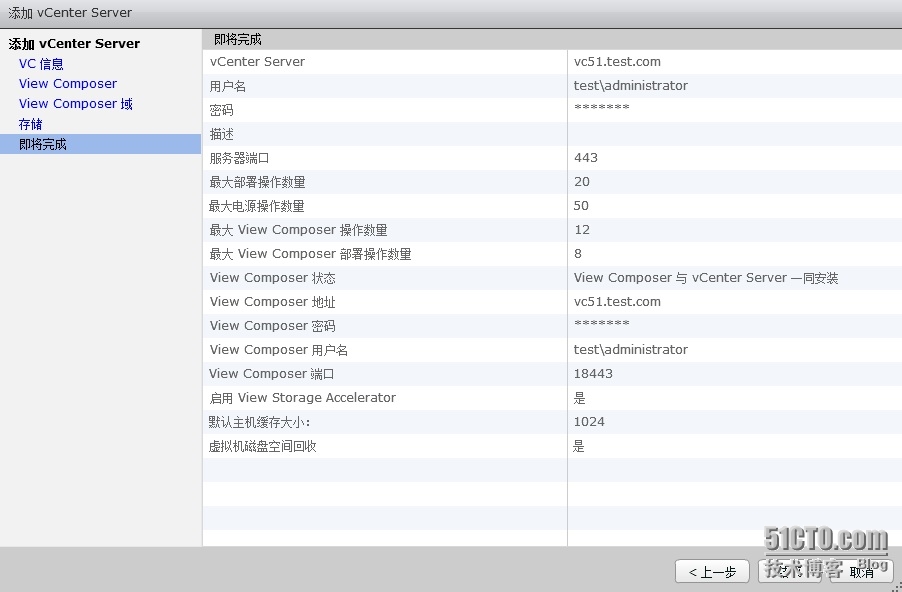Screen dimensions: 902x592
Task: Click masked password value in 密码 row
Action: click(x=602, y=107)
